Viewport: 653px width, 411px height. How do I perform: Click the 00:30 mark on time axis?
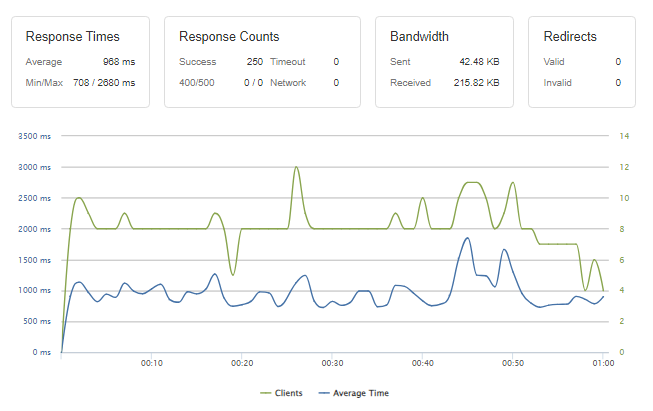(x=332, y=363)
